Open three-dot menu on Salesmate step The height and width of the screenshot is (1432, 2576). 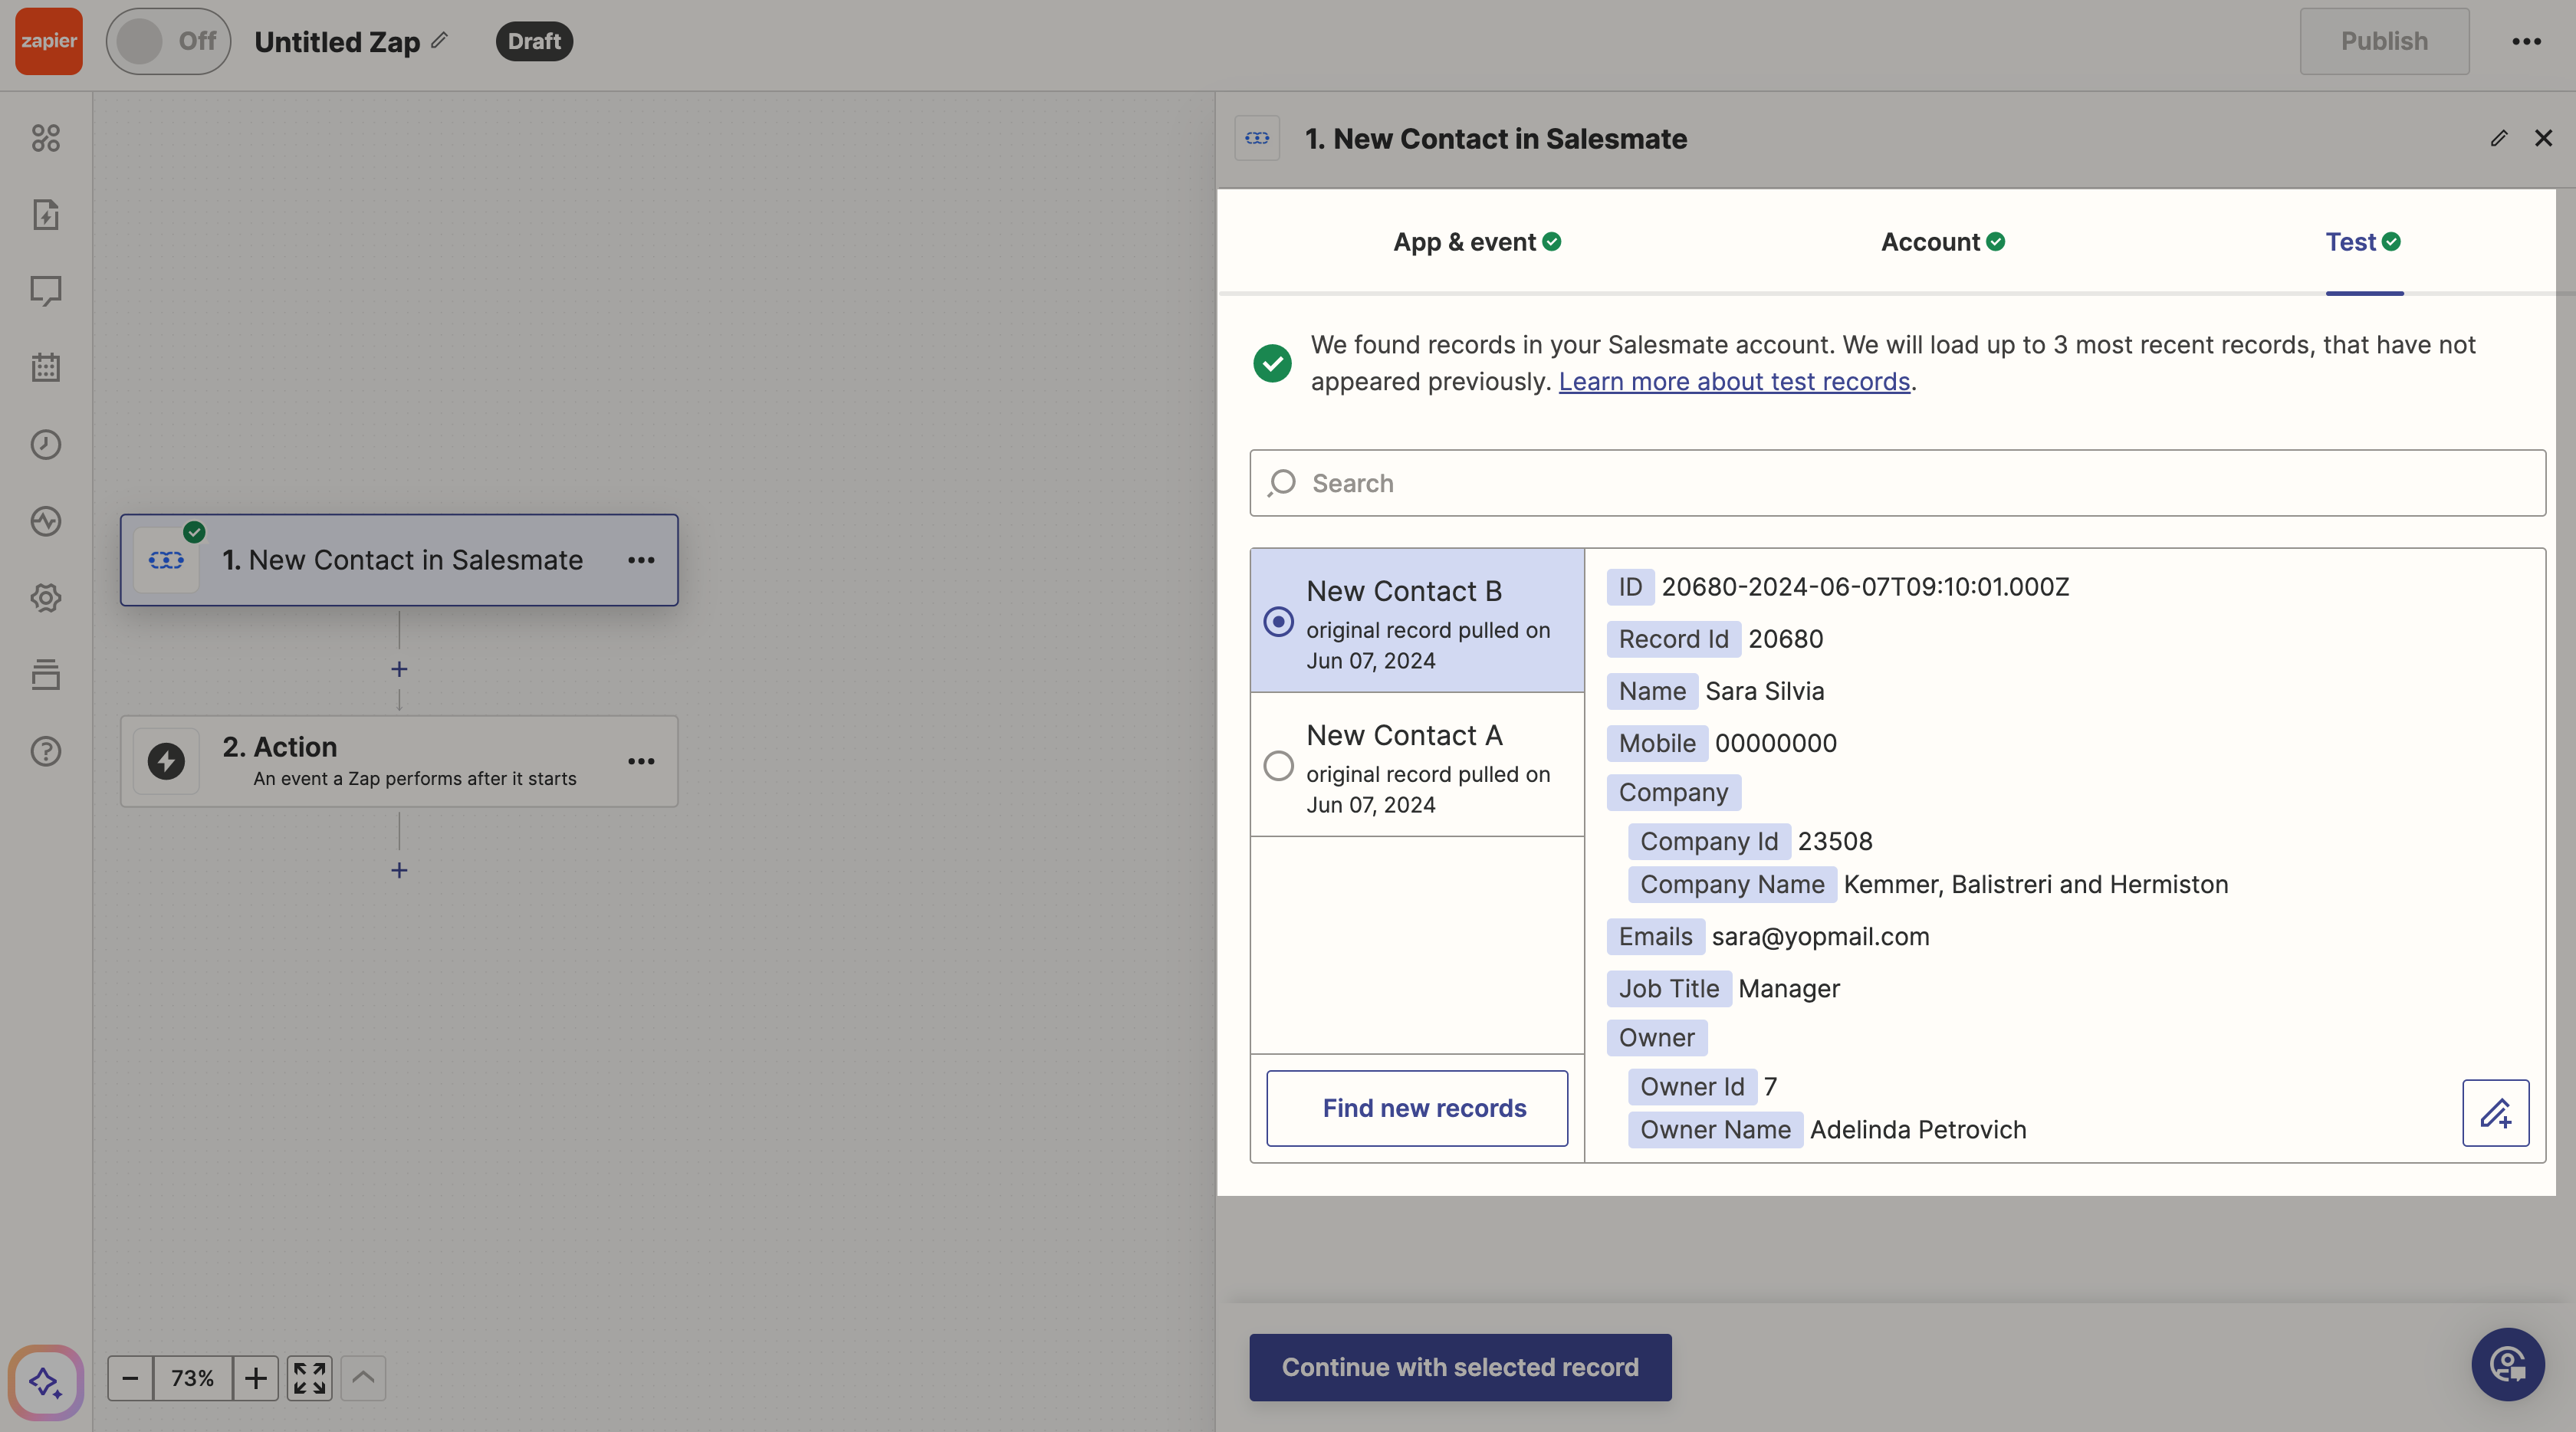click(641, 560)
